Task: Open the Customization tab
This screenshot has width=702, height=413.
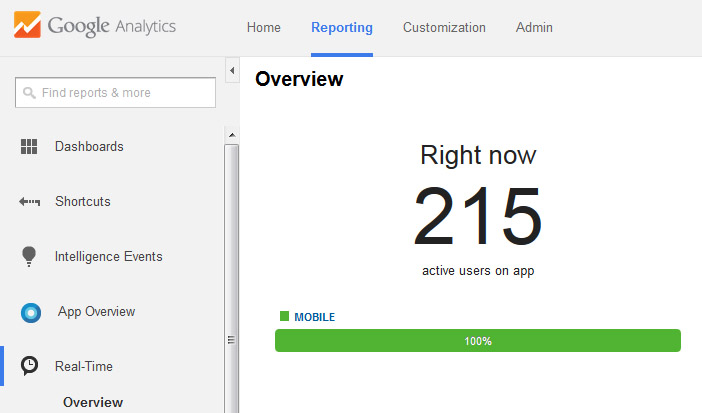Action: tap(444, 27)
